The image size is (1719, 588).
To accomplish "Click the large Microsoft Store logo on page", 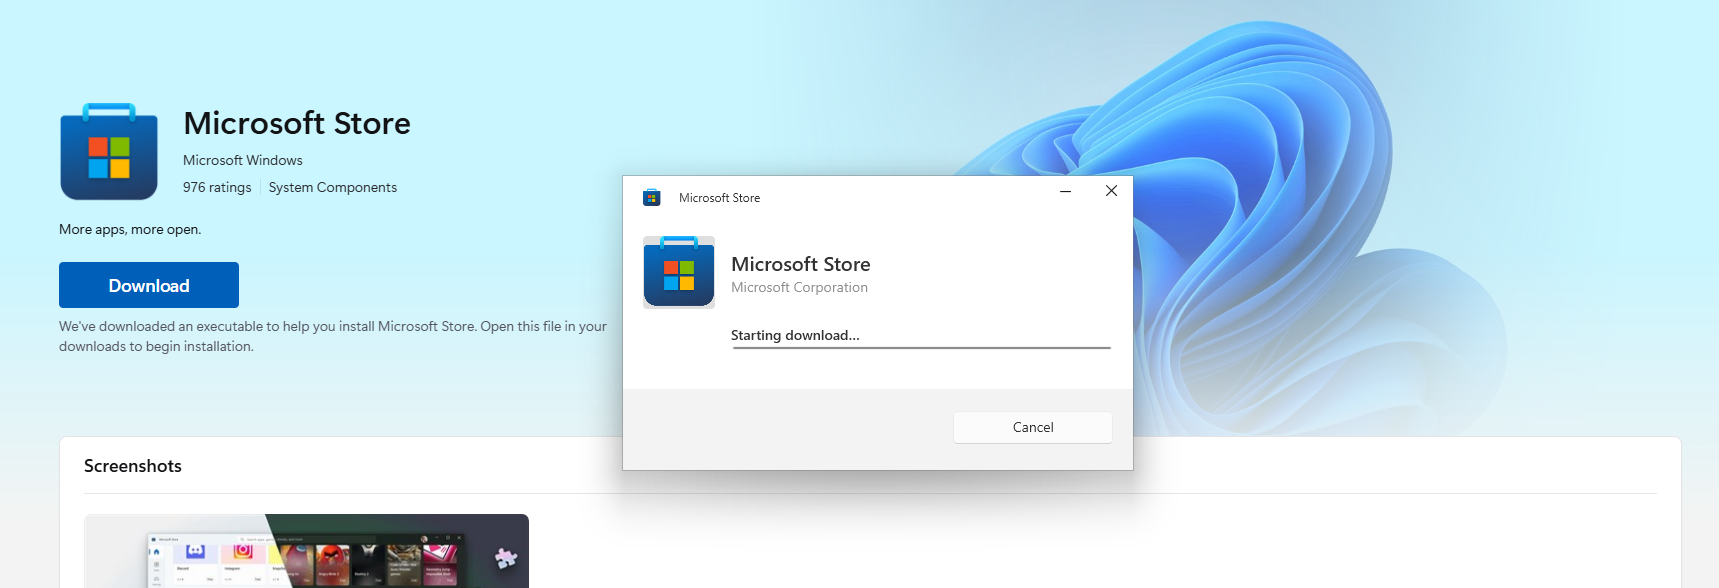I will [109, 152].
